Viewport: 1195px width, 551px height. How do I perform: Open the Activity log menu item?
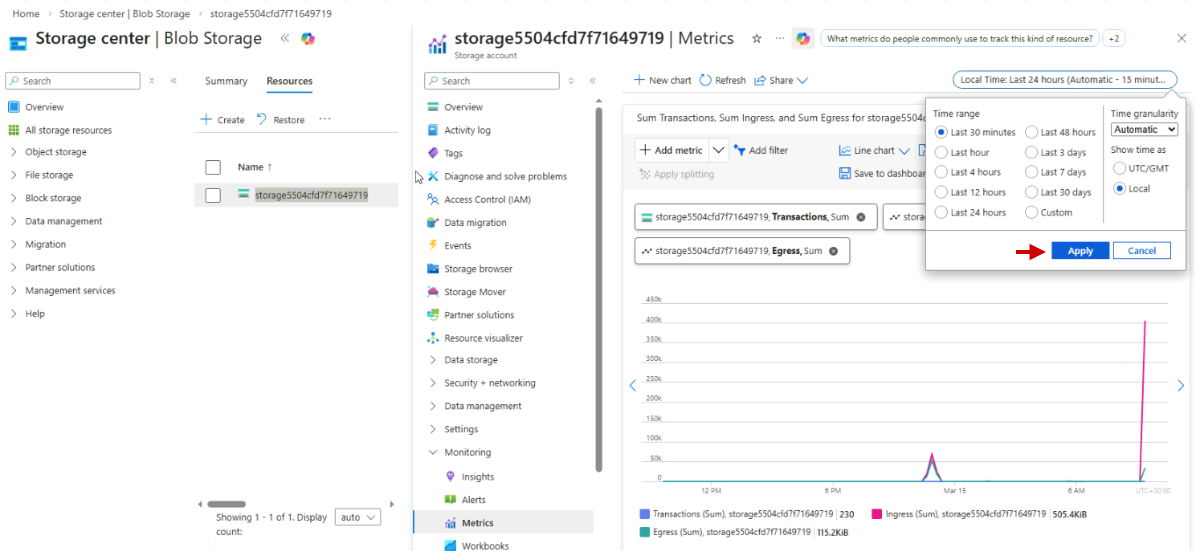point(467,130)
